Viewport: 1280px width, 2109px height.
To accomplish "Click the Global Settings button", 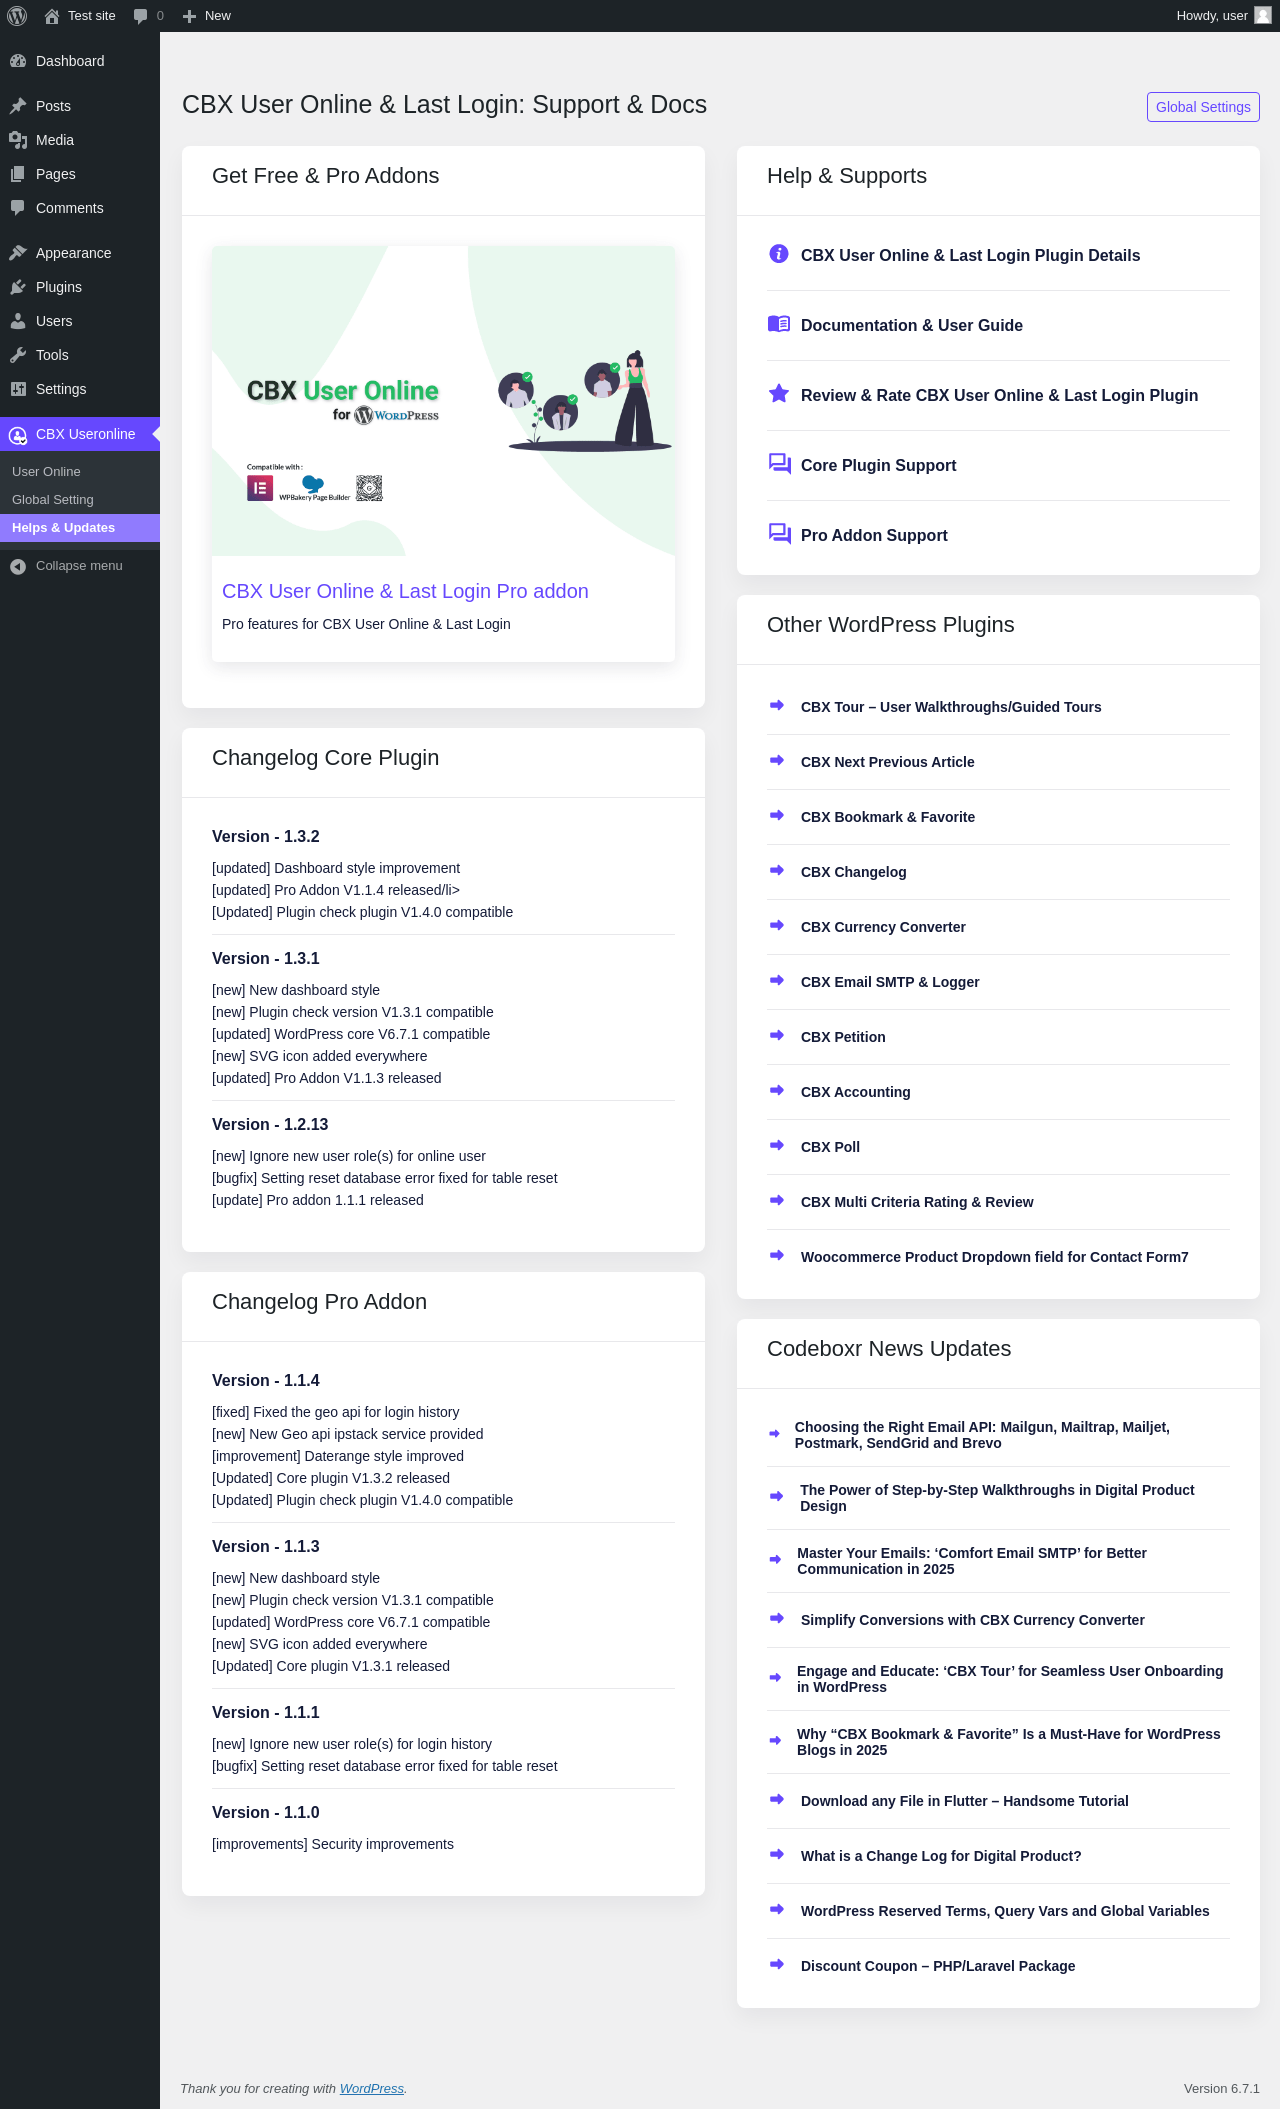I will point(1203,107).
